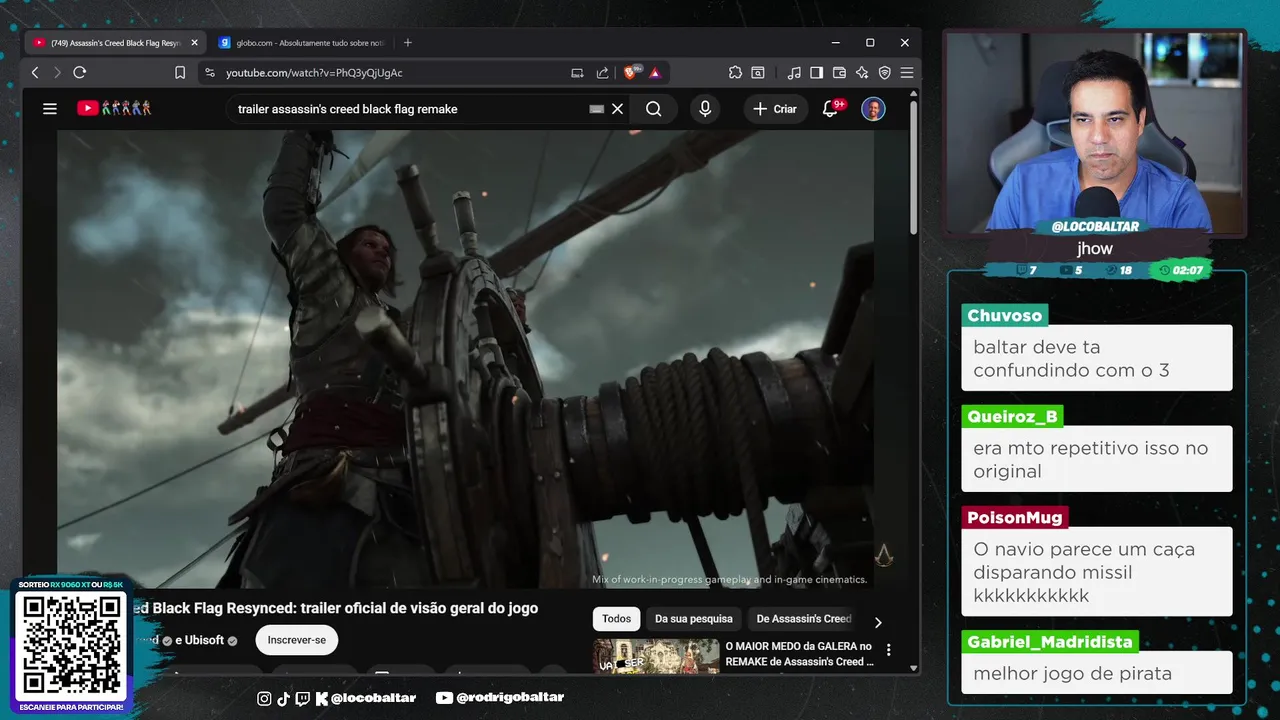Open the Criar create menu

click(775, 109)
